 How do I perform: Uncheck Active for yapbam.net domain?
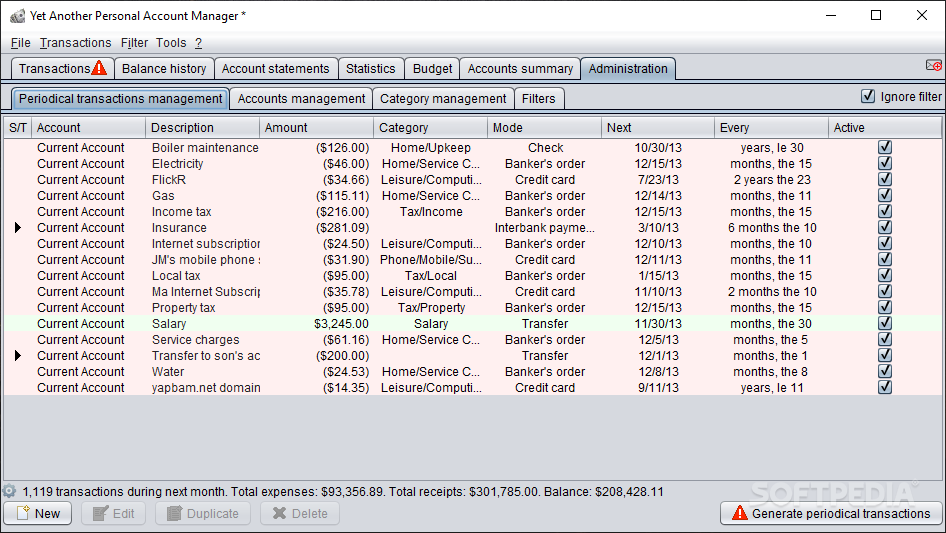[x=884, y=388]
